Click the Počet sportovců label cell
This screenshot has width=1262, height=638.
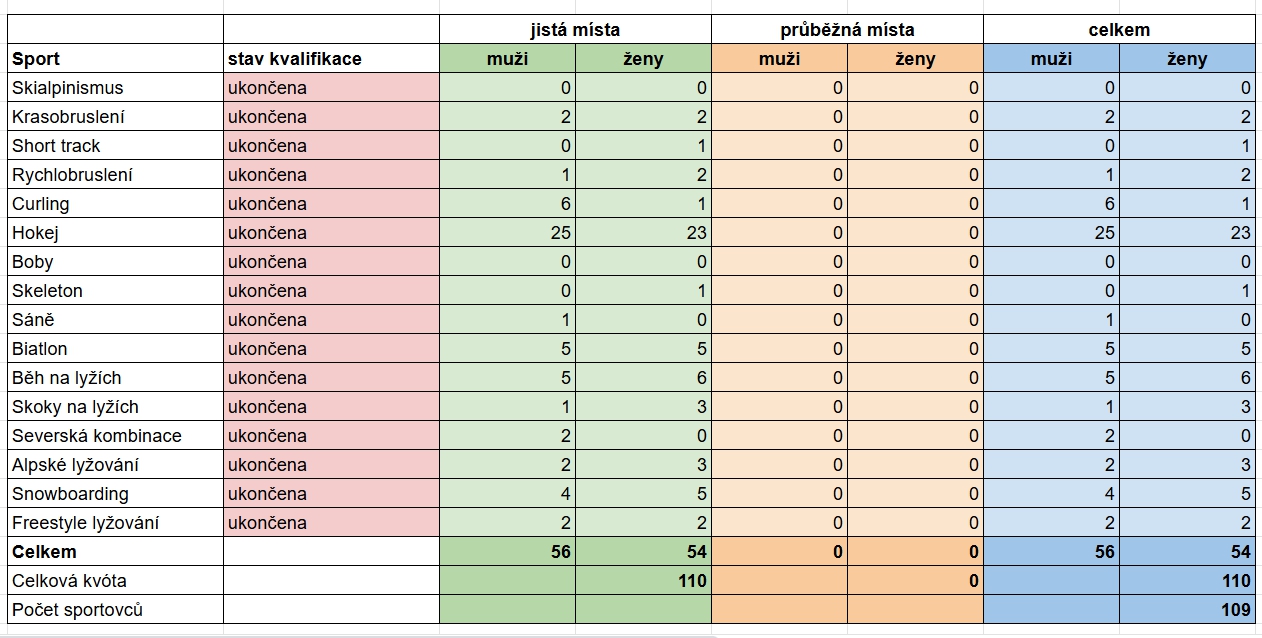click(x=115, y=610)
